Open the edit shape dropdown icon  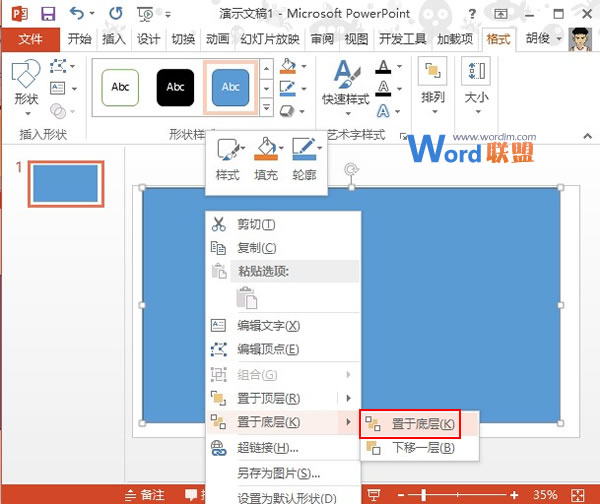coord(62,66)
